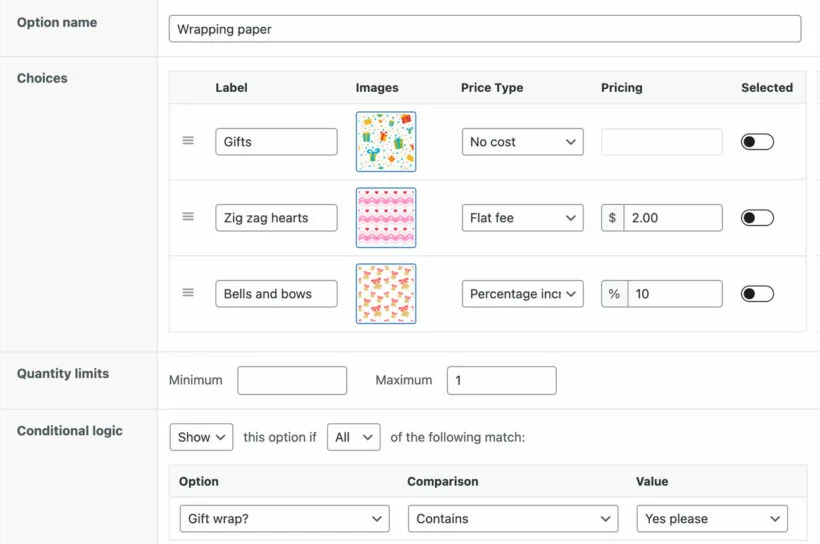The width and height of the screenshot is (820, 544).
Task: Click the reorder handle for Bells and bows
Action: (x=188, y=292)
